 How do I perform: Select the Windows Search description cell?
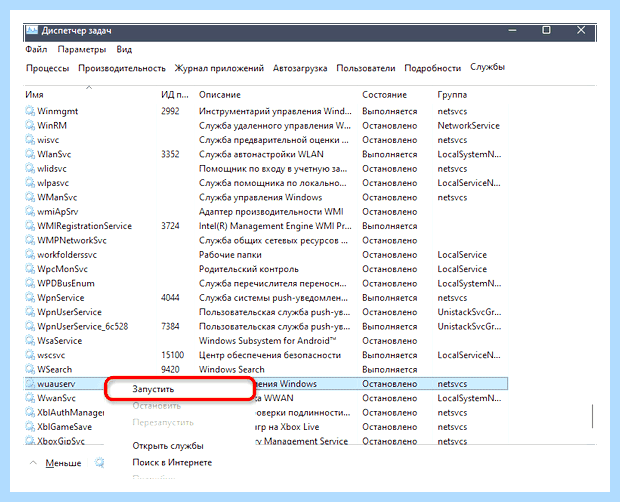click(x=232, y=370)
